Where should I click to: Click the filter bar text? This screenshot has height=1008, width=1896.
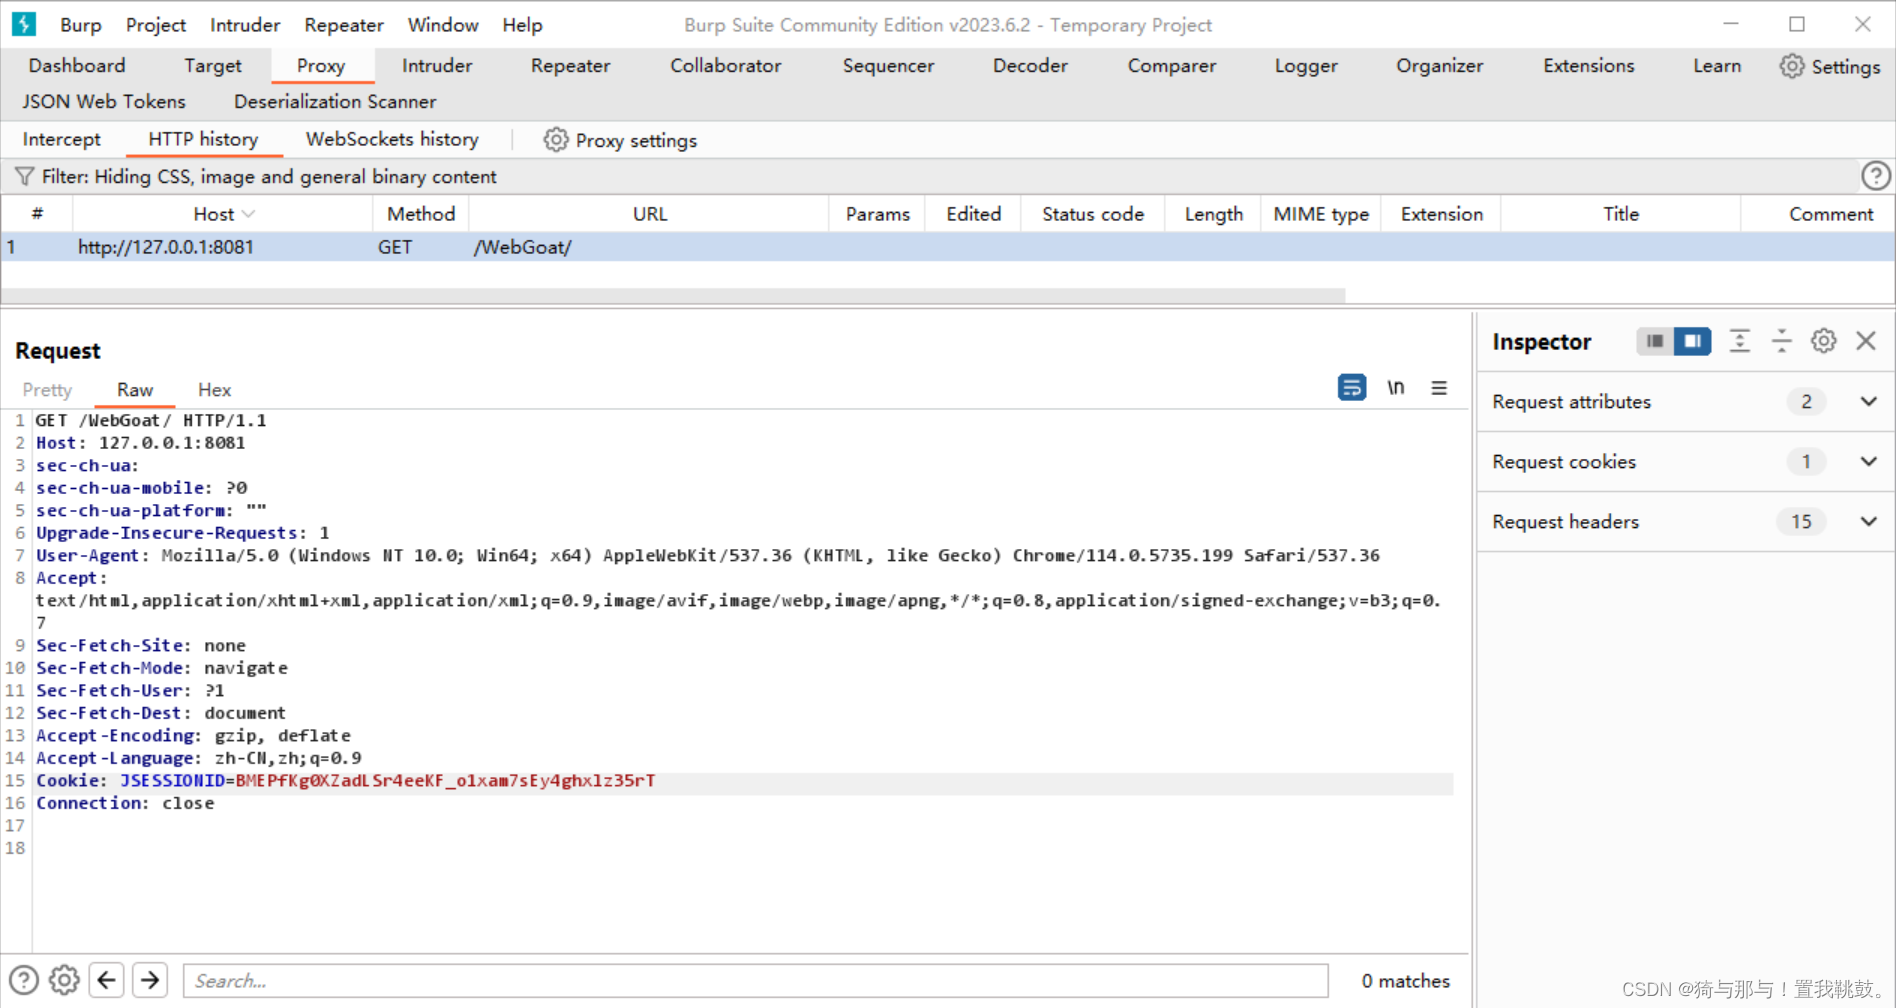pyautogui.click(x=269, y=177)
